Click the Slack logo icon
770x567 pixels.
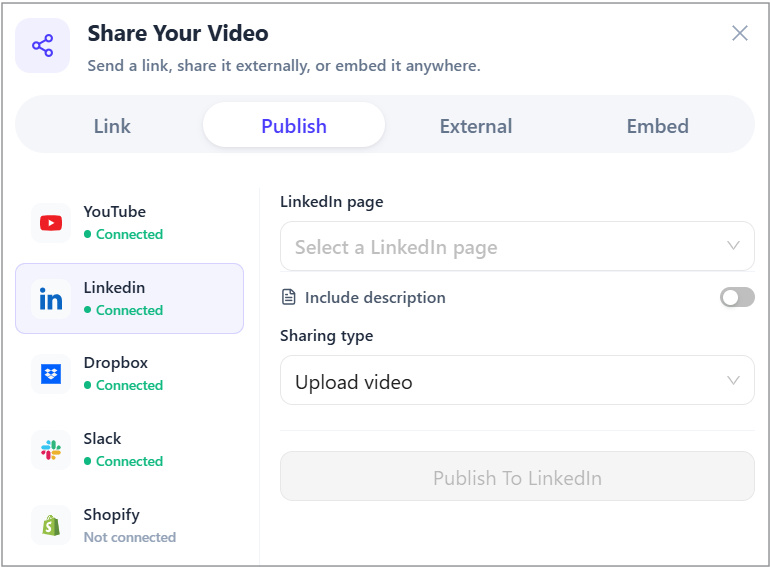[51, 450]
